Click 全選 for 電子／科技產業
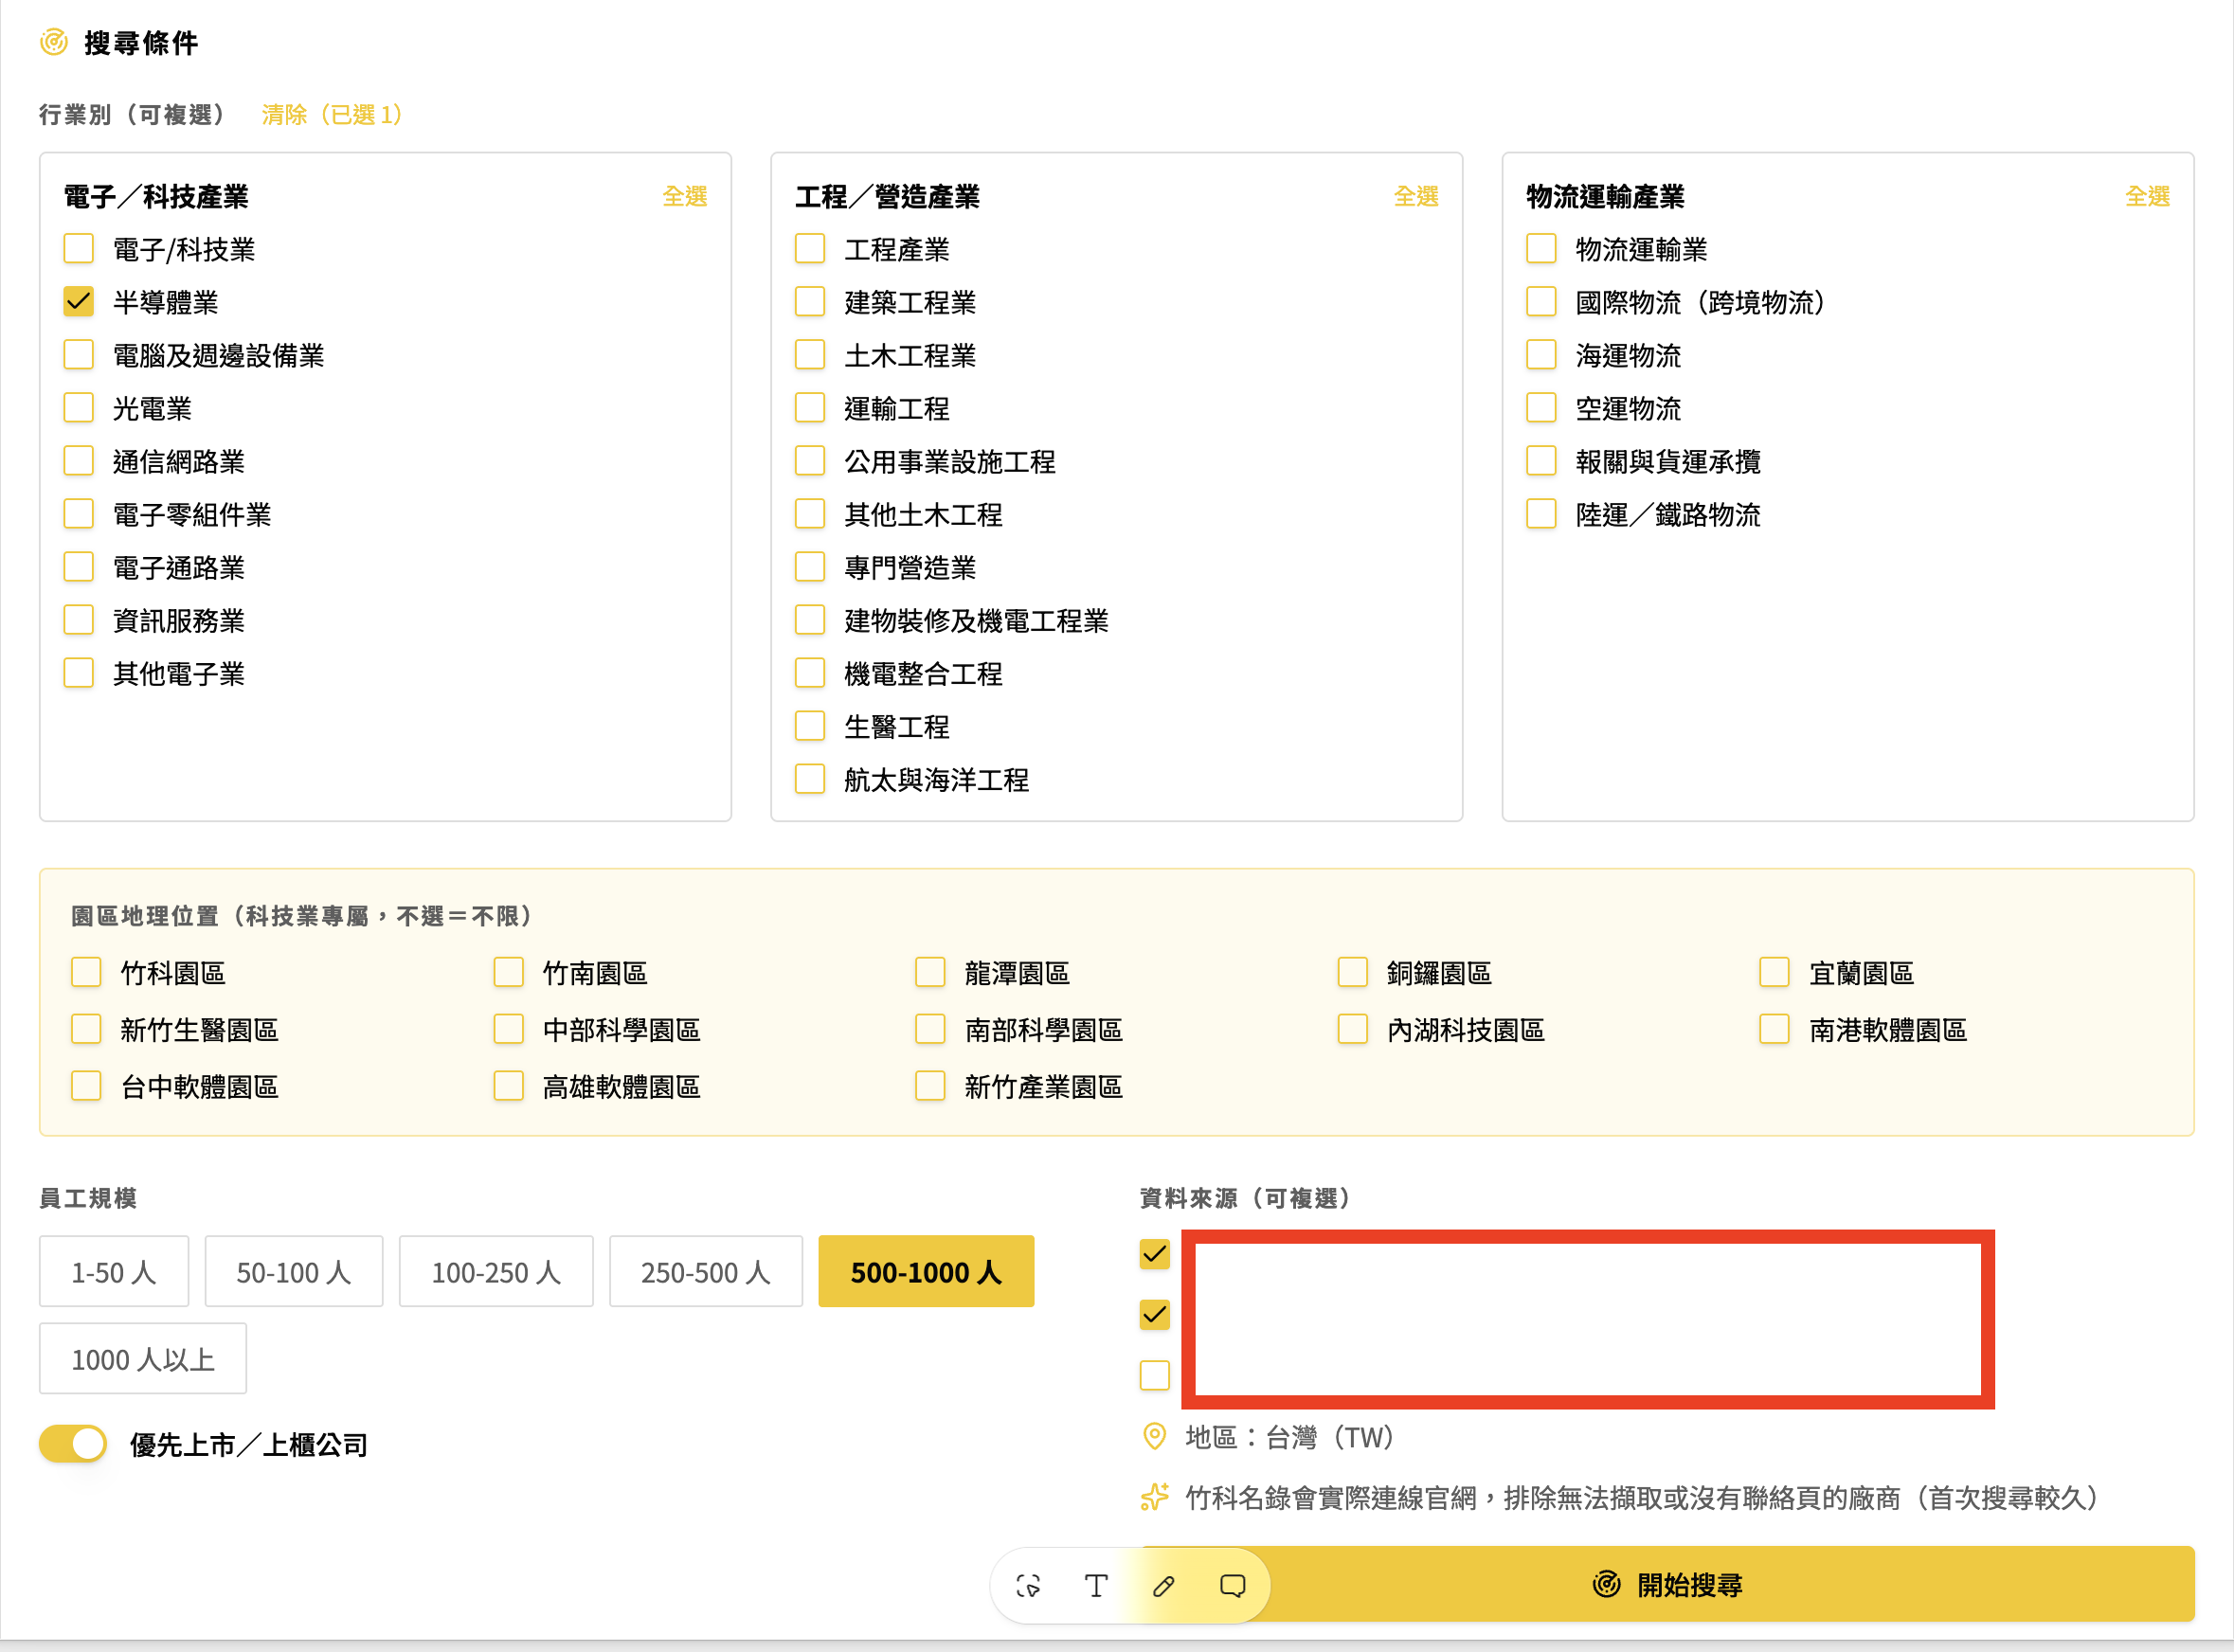The height and width of the screenshot is (1652, 2234). click(685, 196)
